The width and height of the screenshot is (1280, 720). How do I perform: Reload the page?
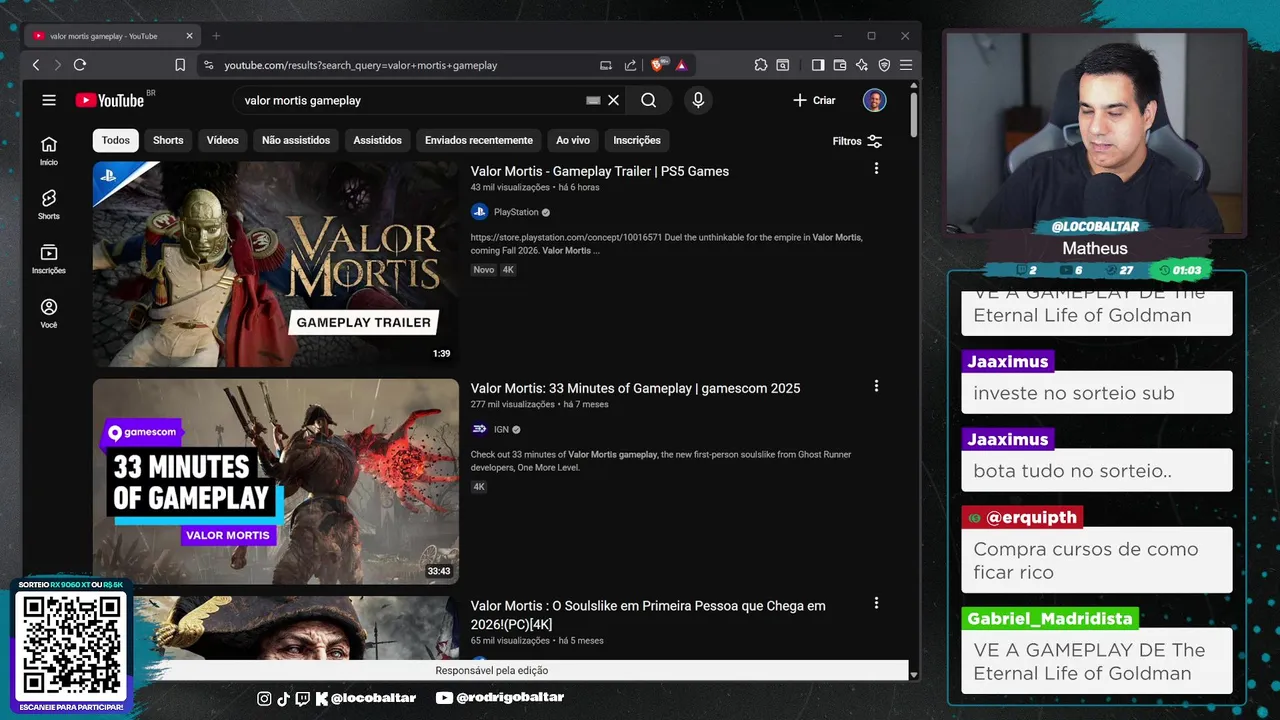point(80,65)
